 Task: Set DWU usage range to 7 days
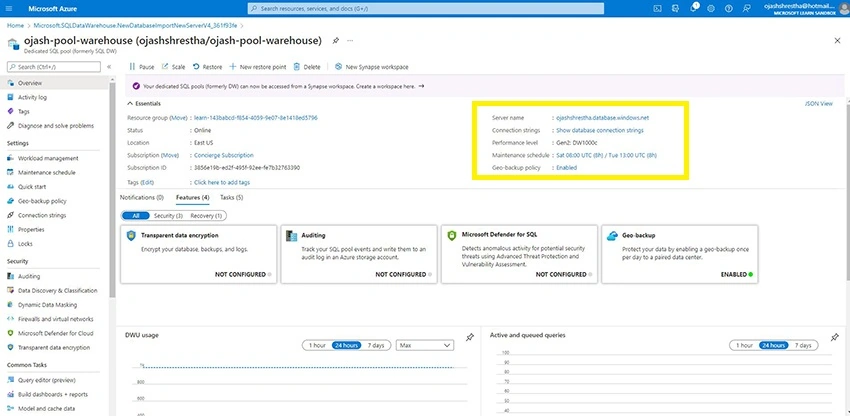point(376,345)
